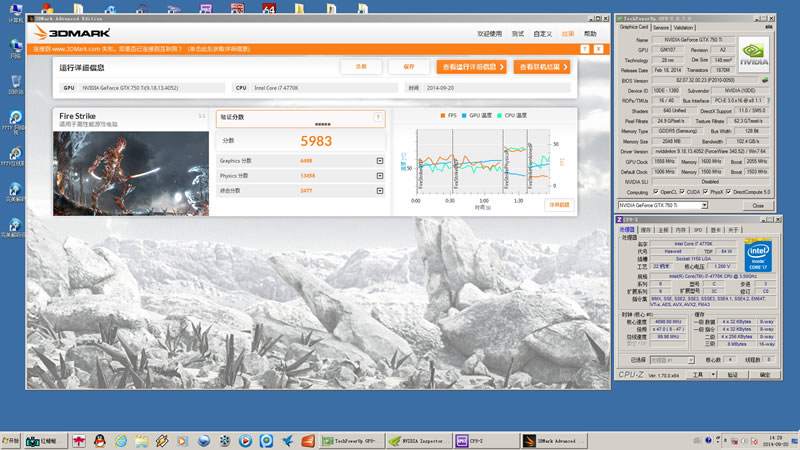Switch to the Sensors tab in GPU-Z
Screen dimensions: 800x450
[659, 27]
